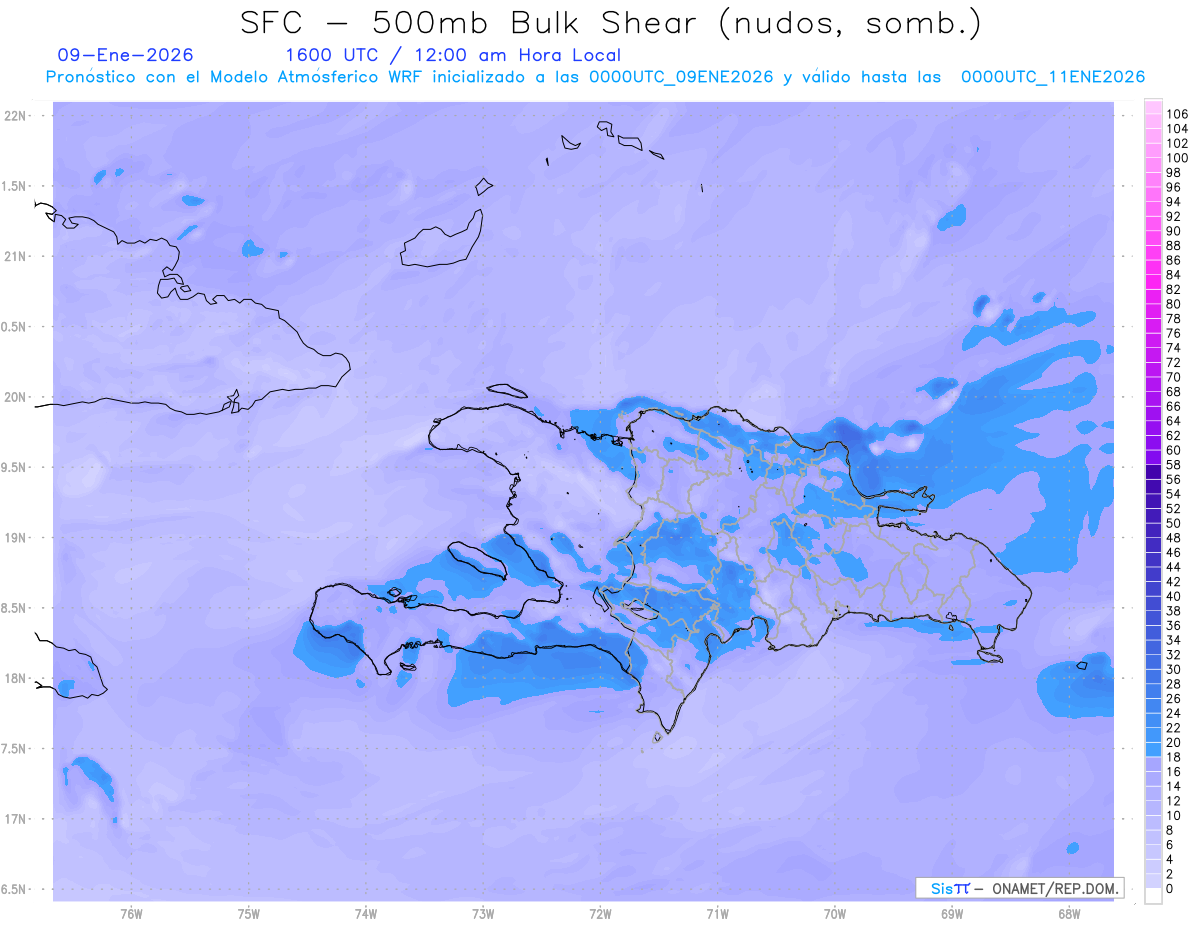Image resolution: width=1200 pixels, height=927 pixels.
Task: Click the '74W' longitude label
Action: 366,913
